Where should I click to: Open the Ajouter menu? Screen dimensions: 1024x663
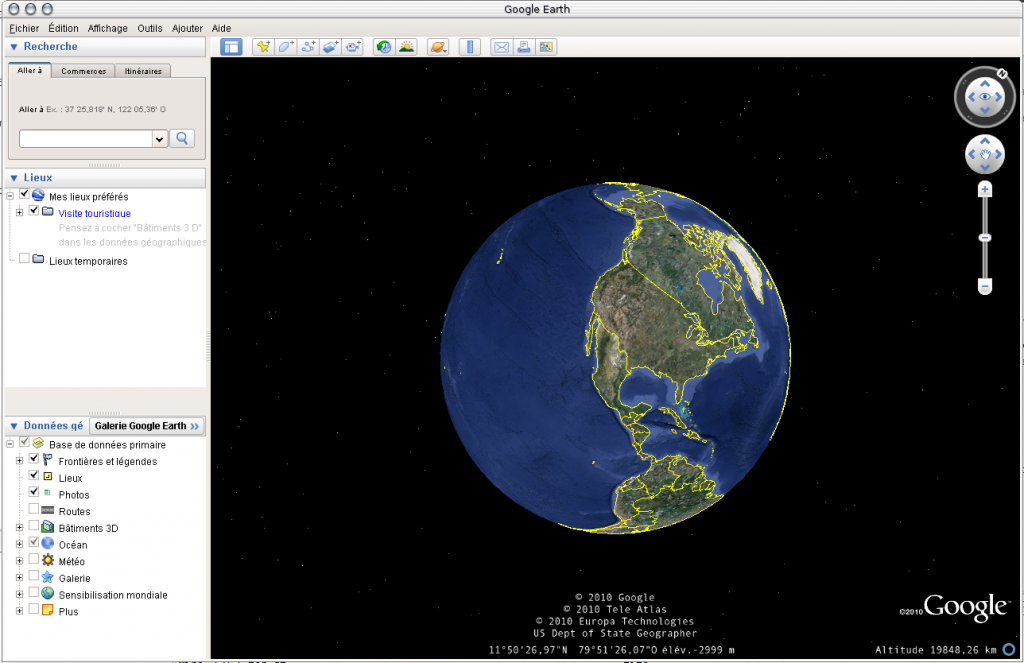pyautogui.click(x=187, y=28)
